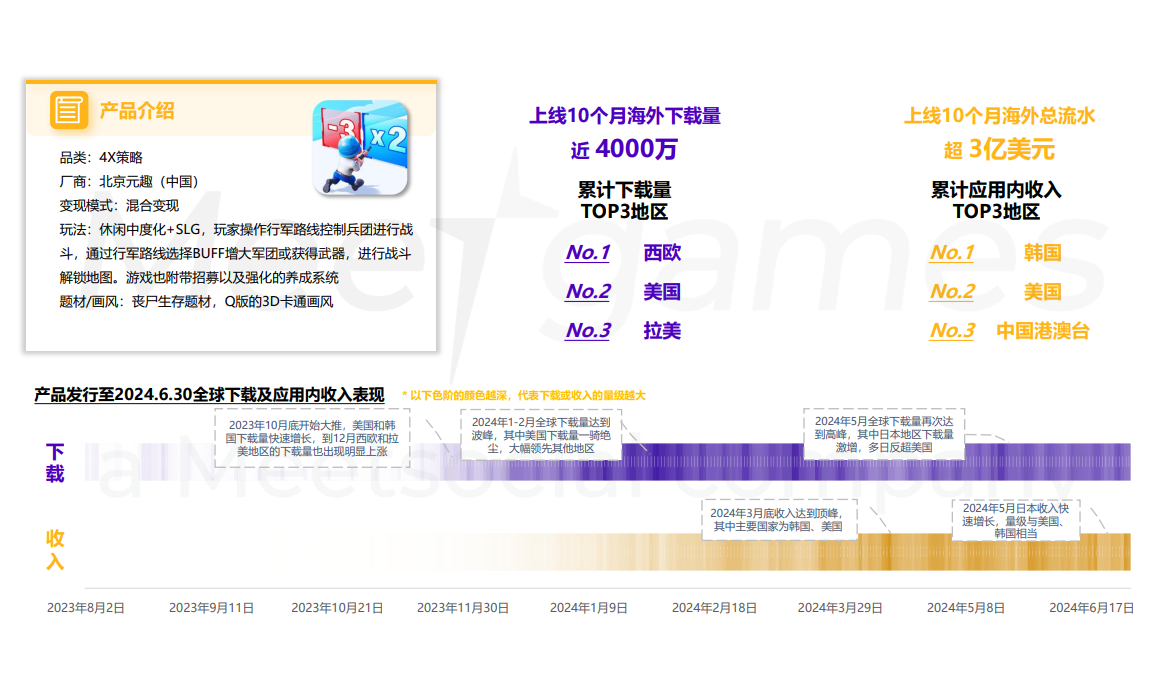Open the purple No.1 link beside 西欧
1157x688 pixels.
pos(588,253)
